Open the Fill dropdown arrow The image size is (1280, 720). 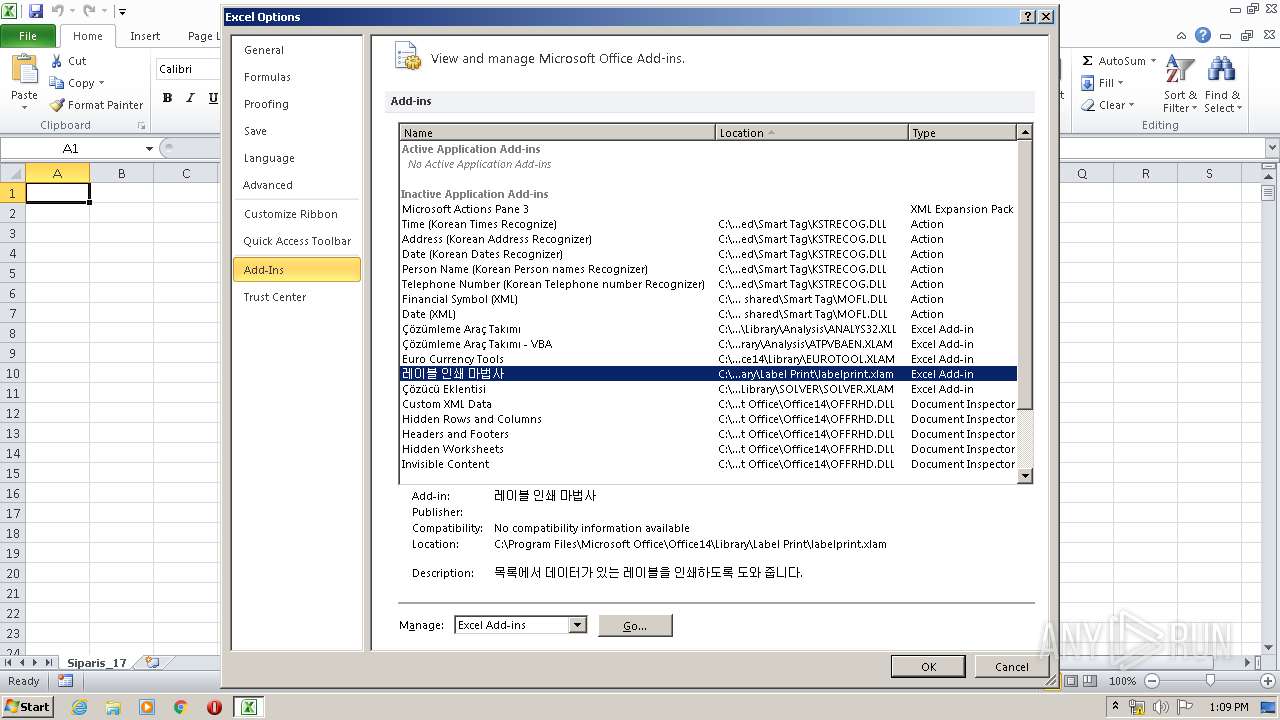[1120, 83]
